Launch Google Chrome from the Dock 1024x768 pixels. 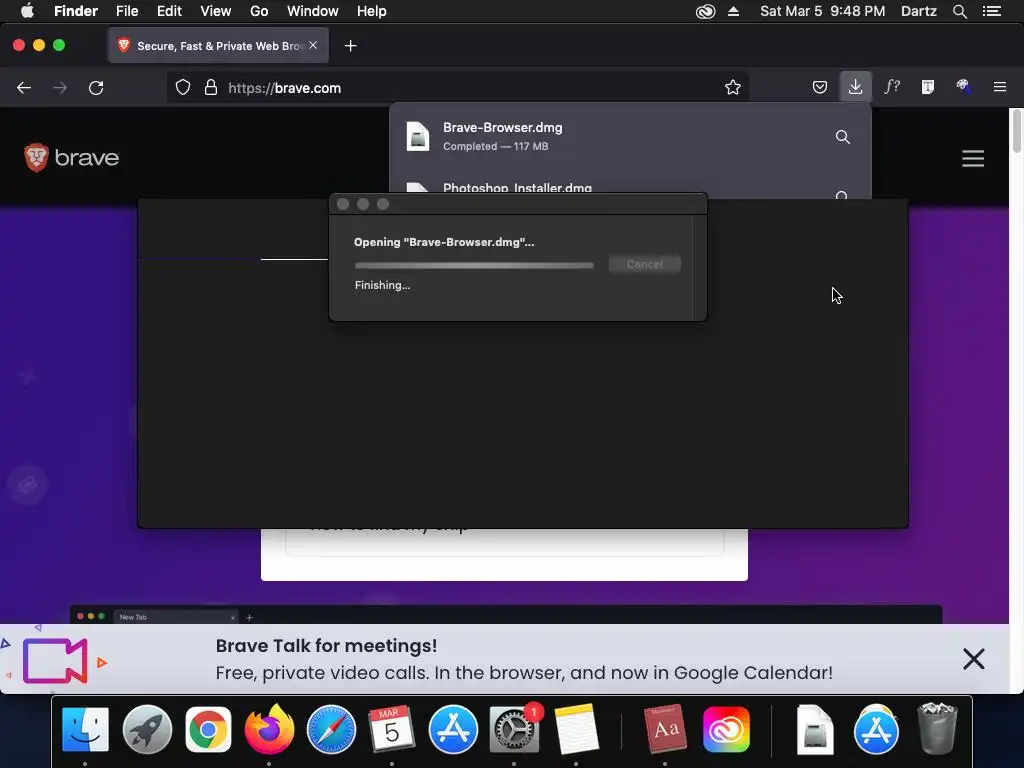tap(208, 729)
